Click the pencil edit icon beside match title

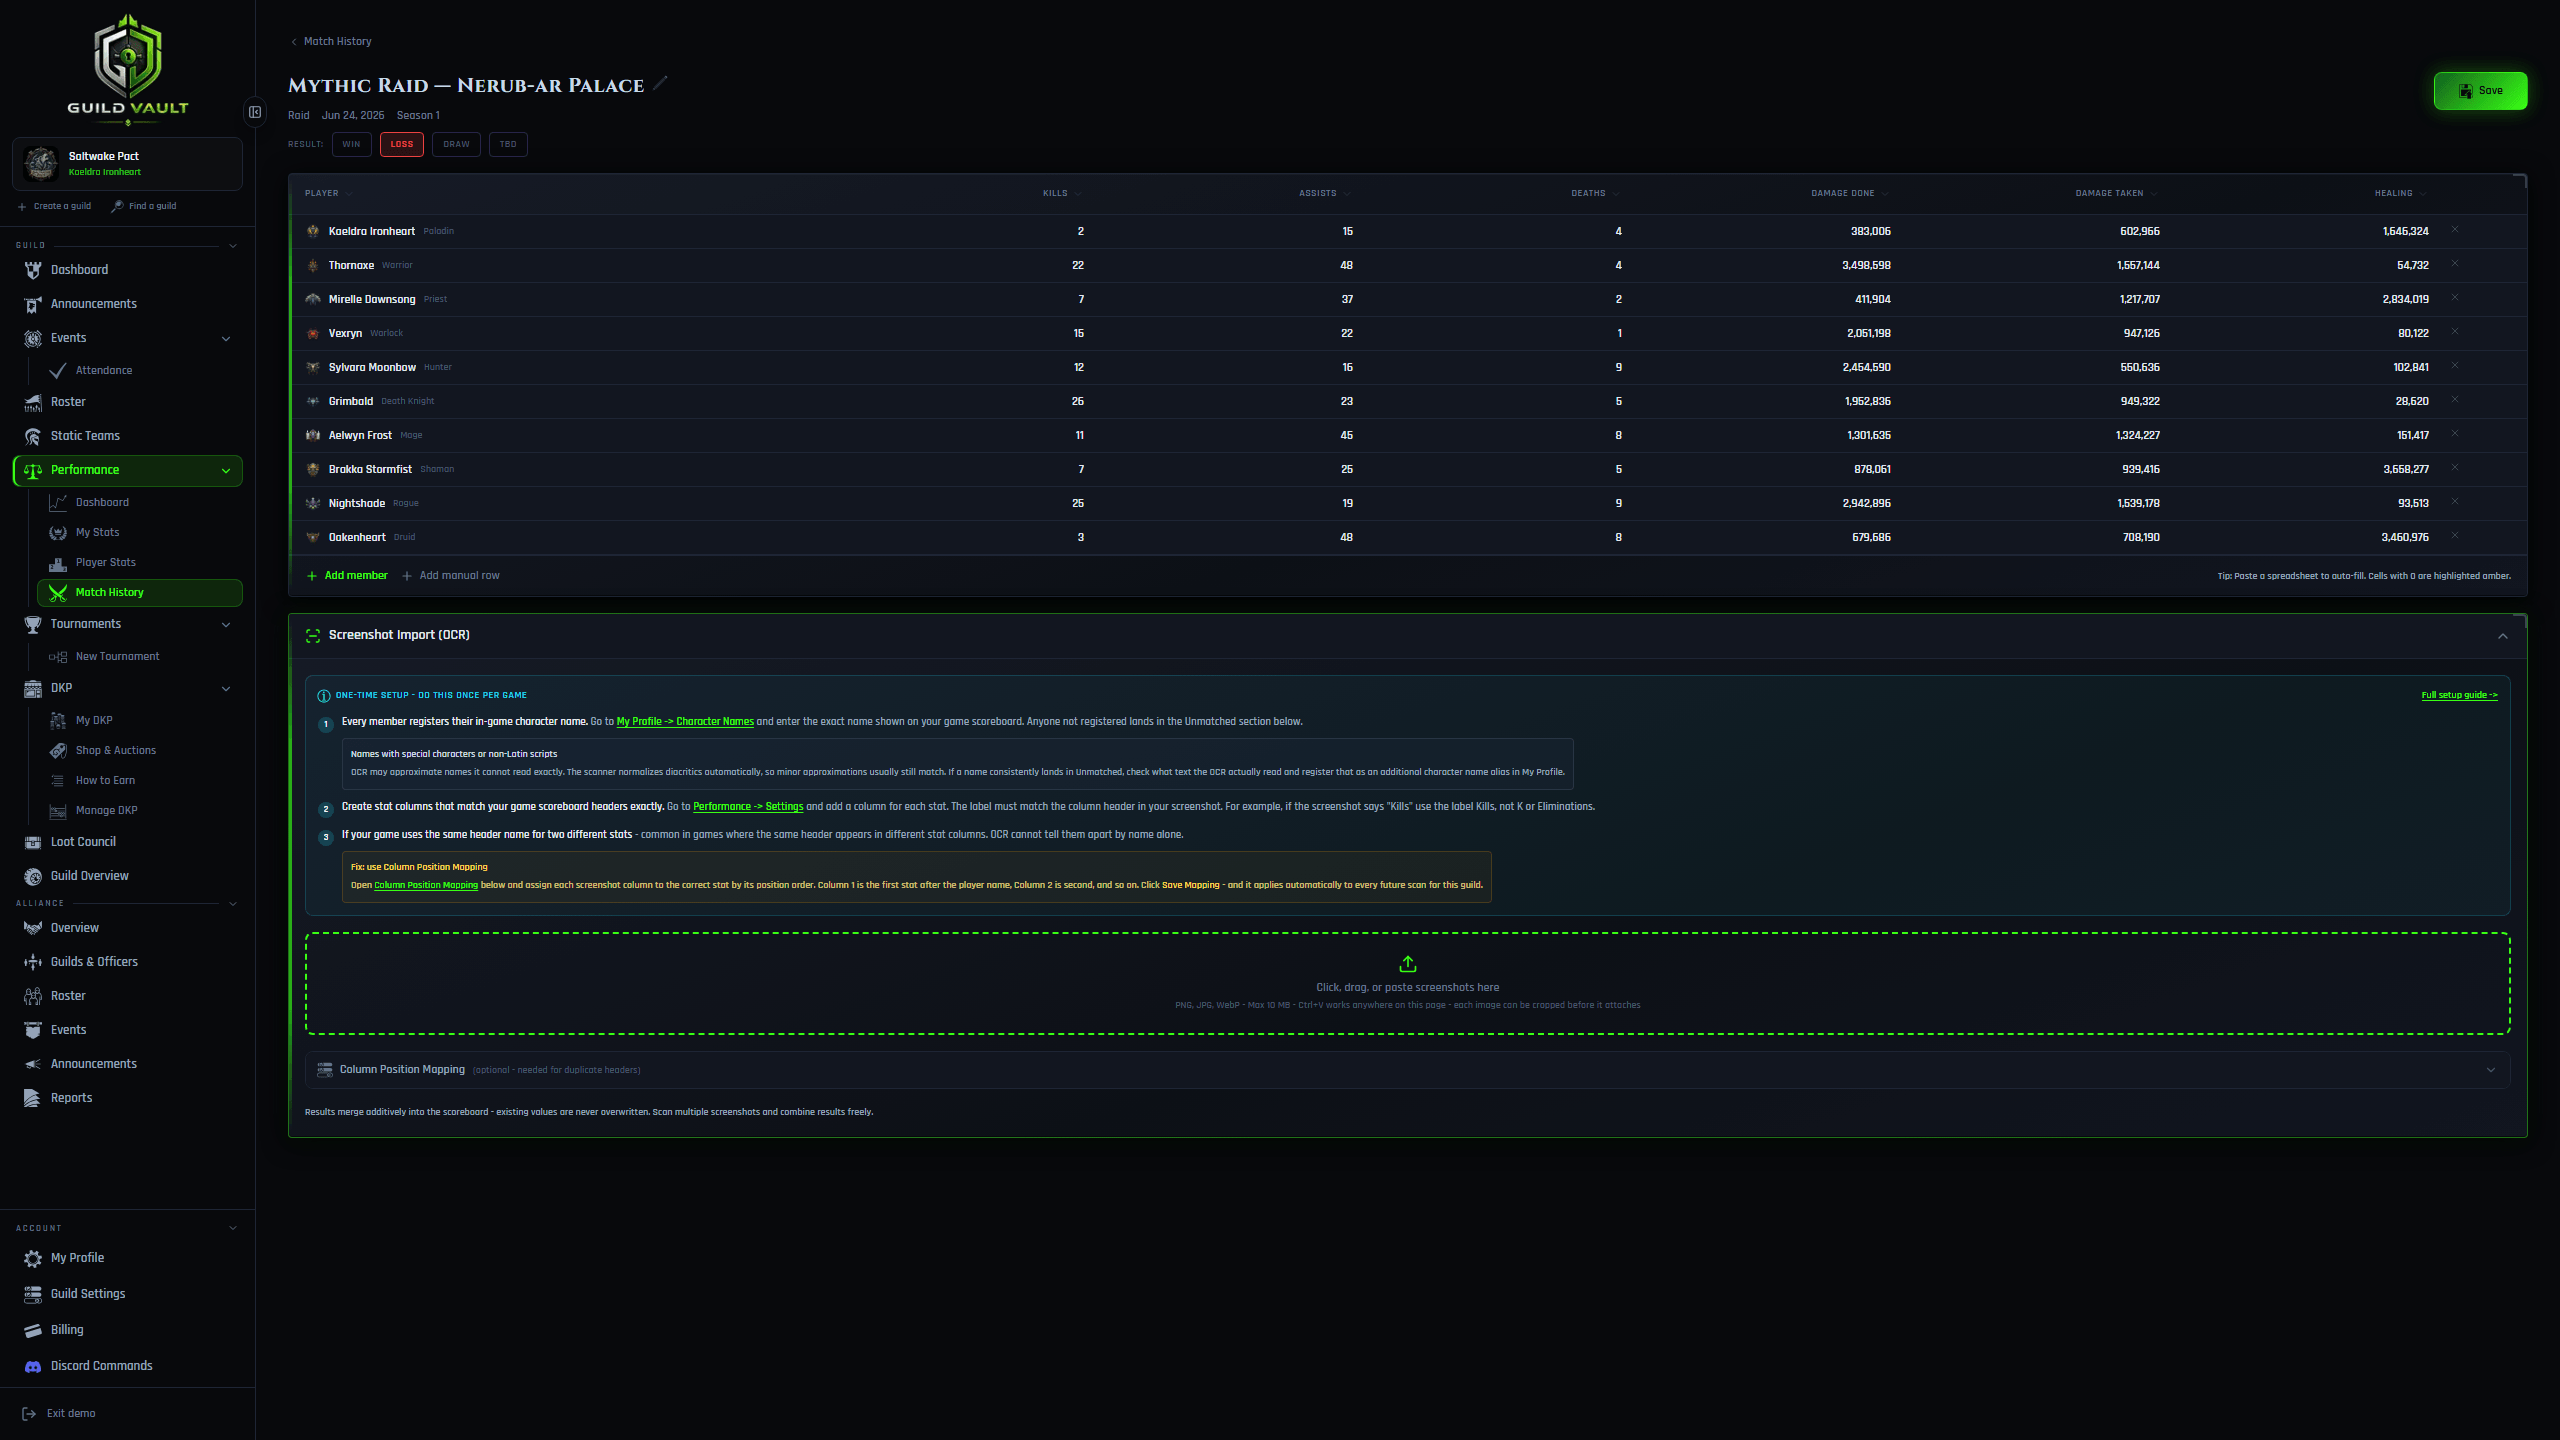click(x=660, y=84)
